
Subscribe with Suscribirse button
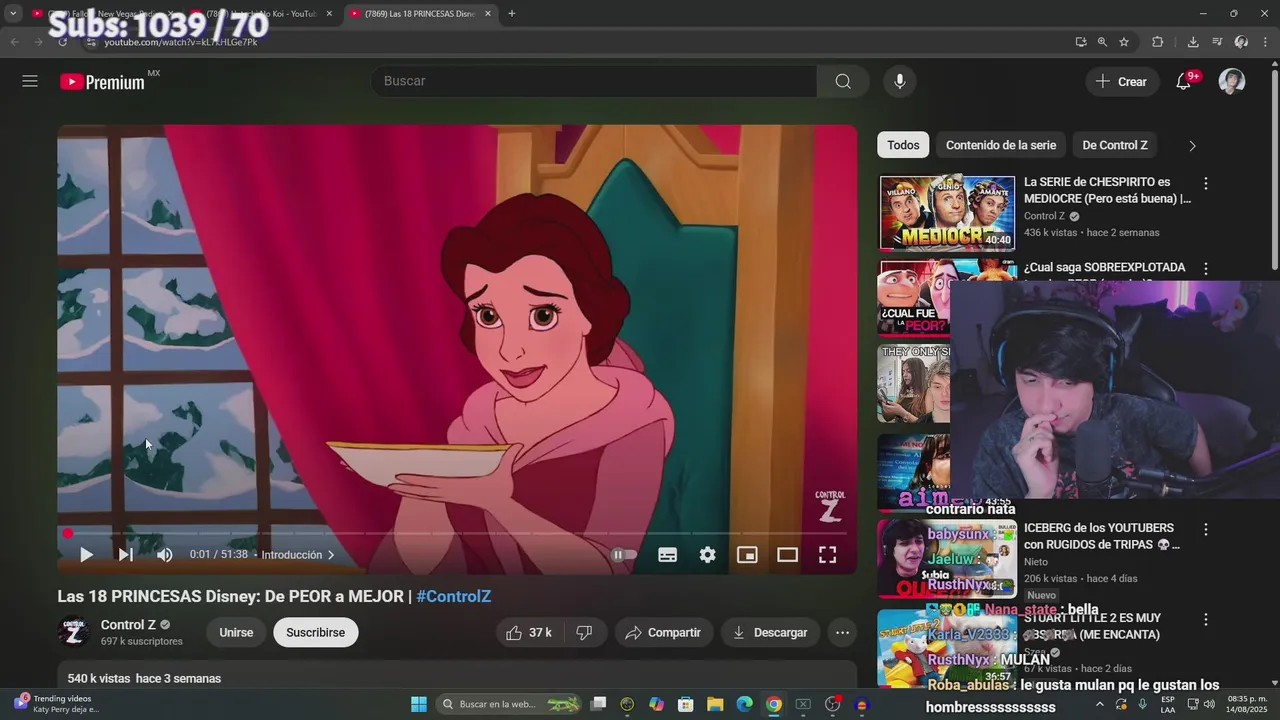click(x=315, y=632)
